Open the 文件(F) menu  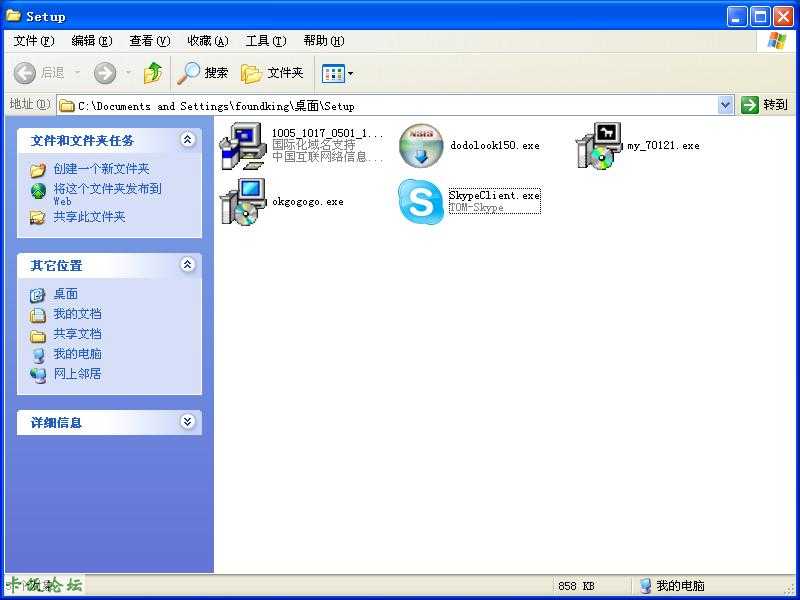tap(34, 41)
